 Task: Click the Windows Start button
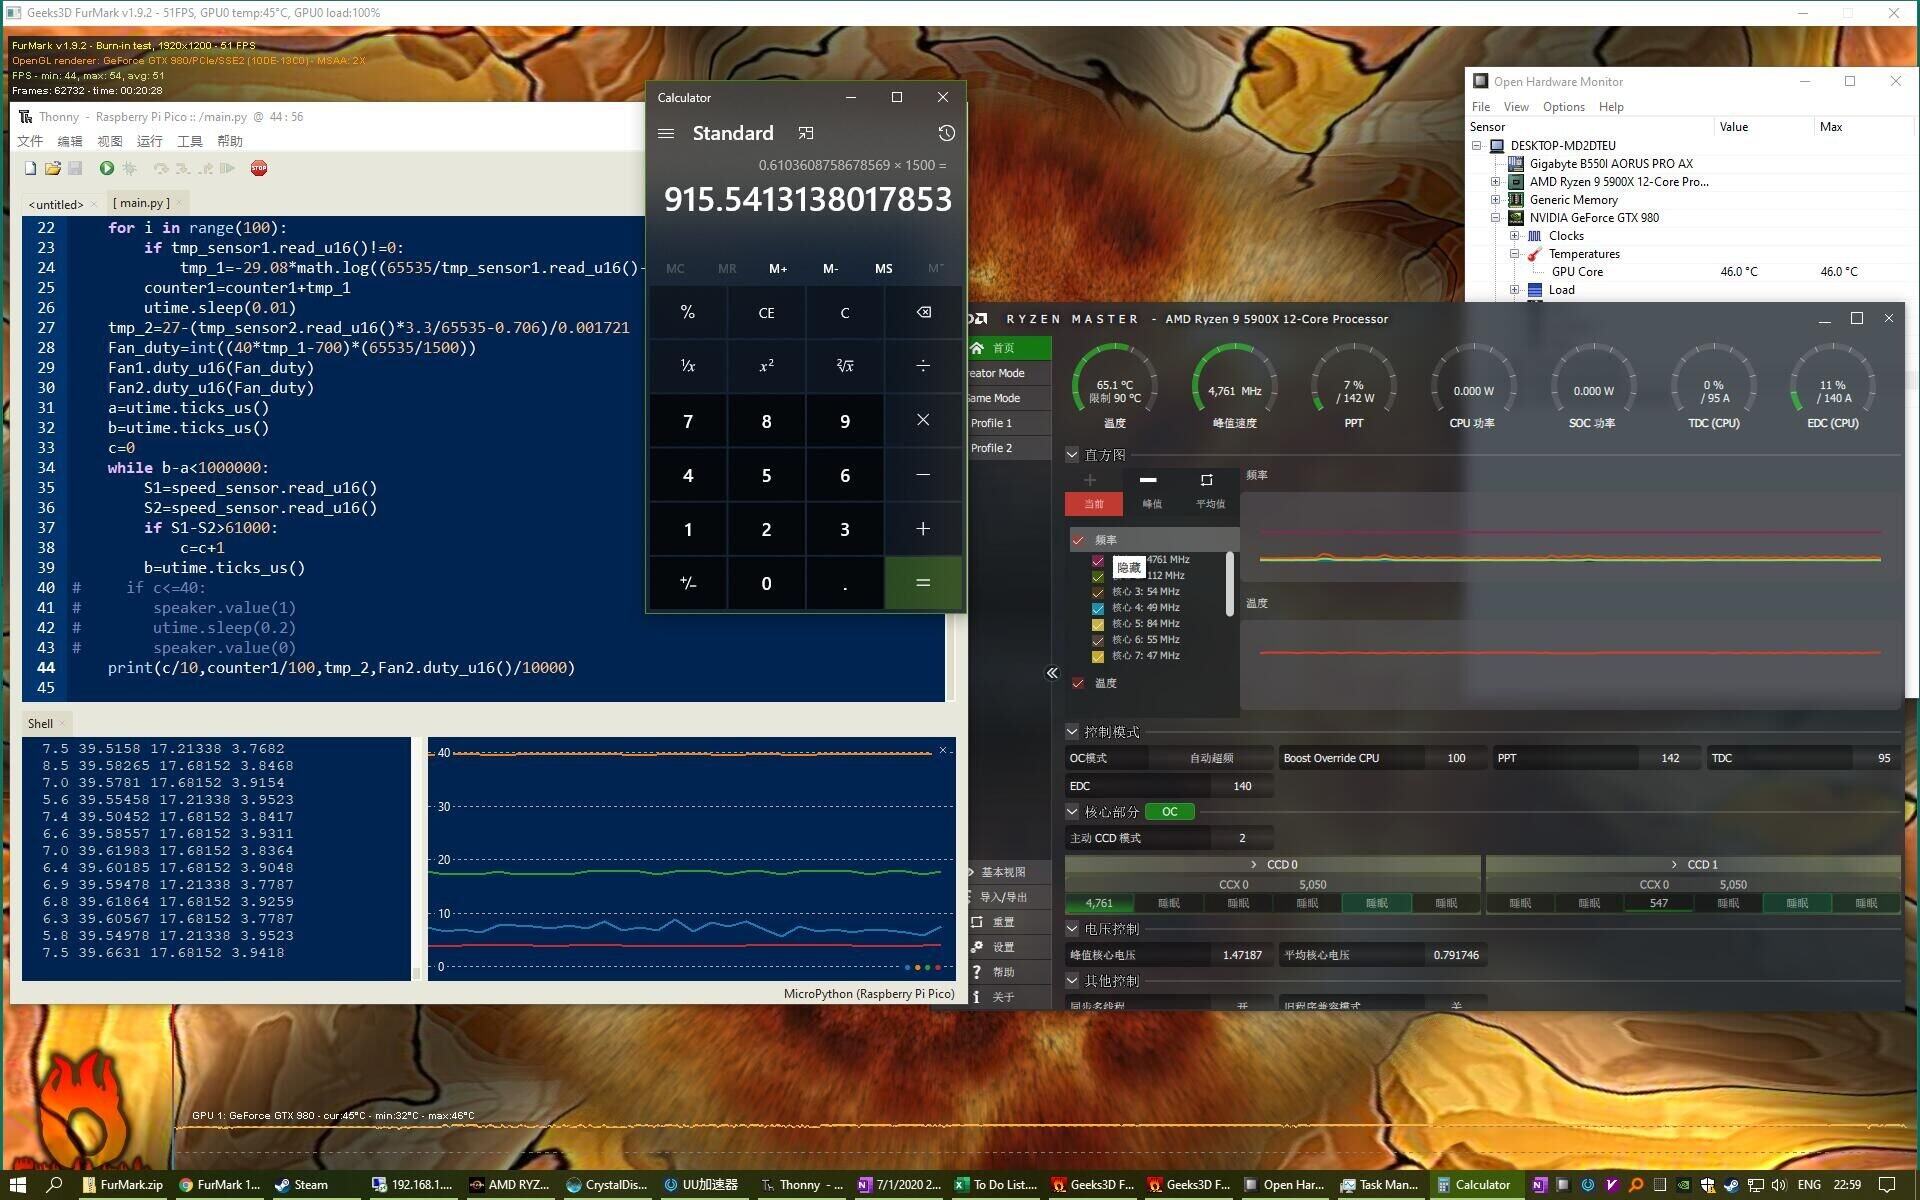click(18, 1184)
